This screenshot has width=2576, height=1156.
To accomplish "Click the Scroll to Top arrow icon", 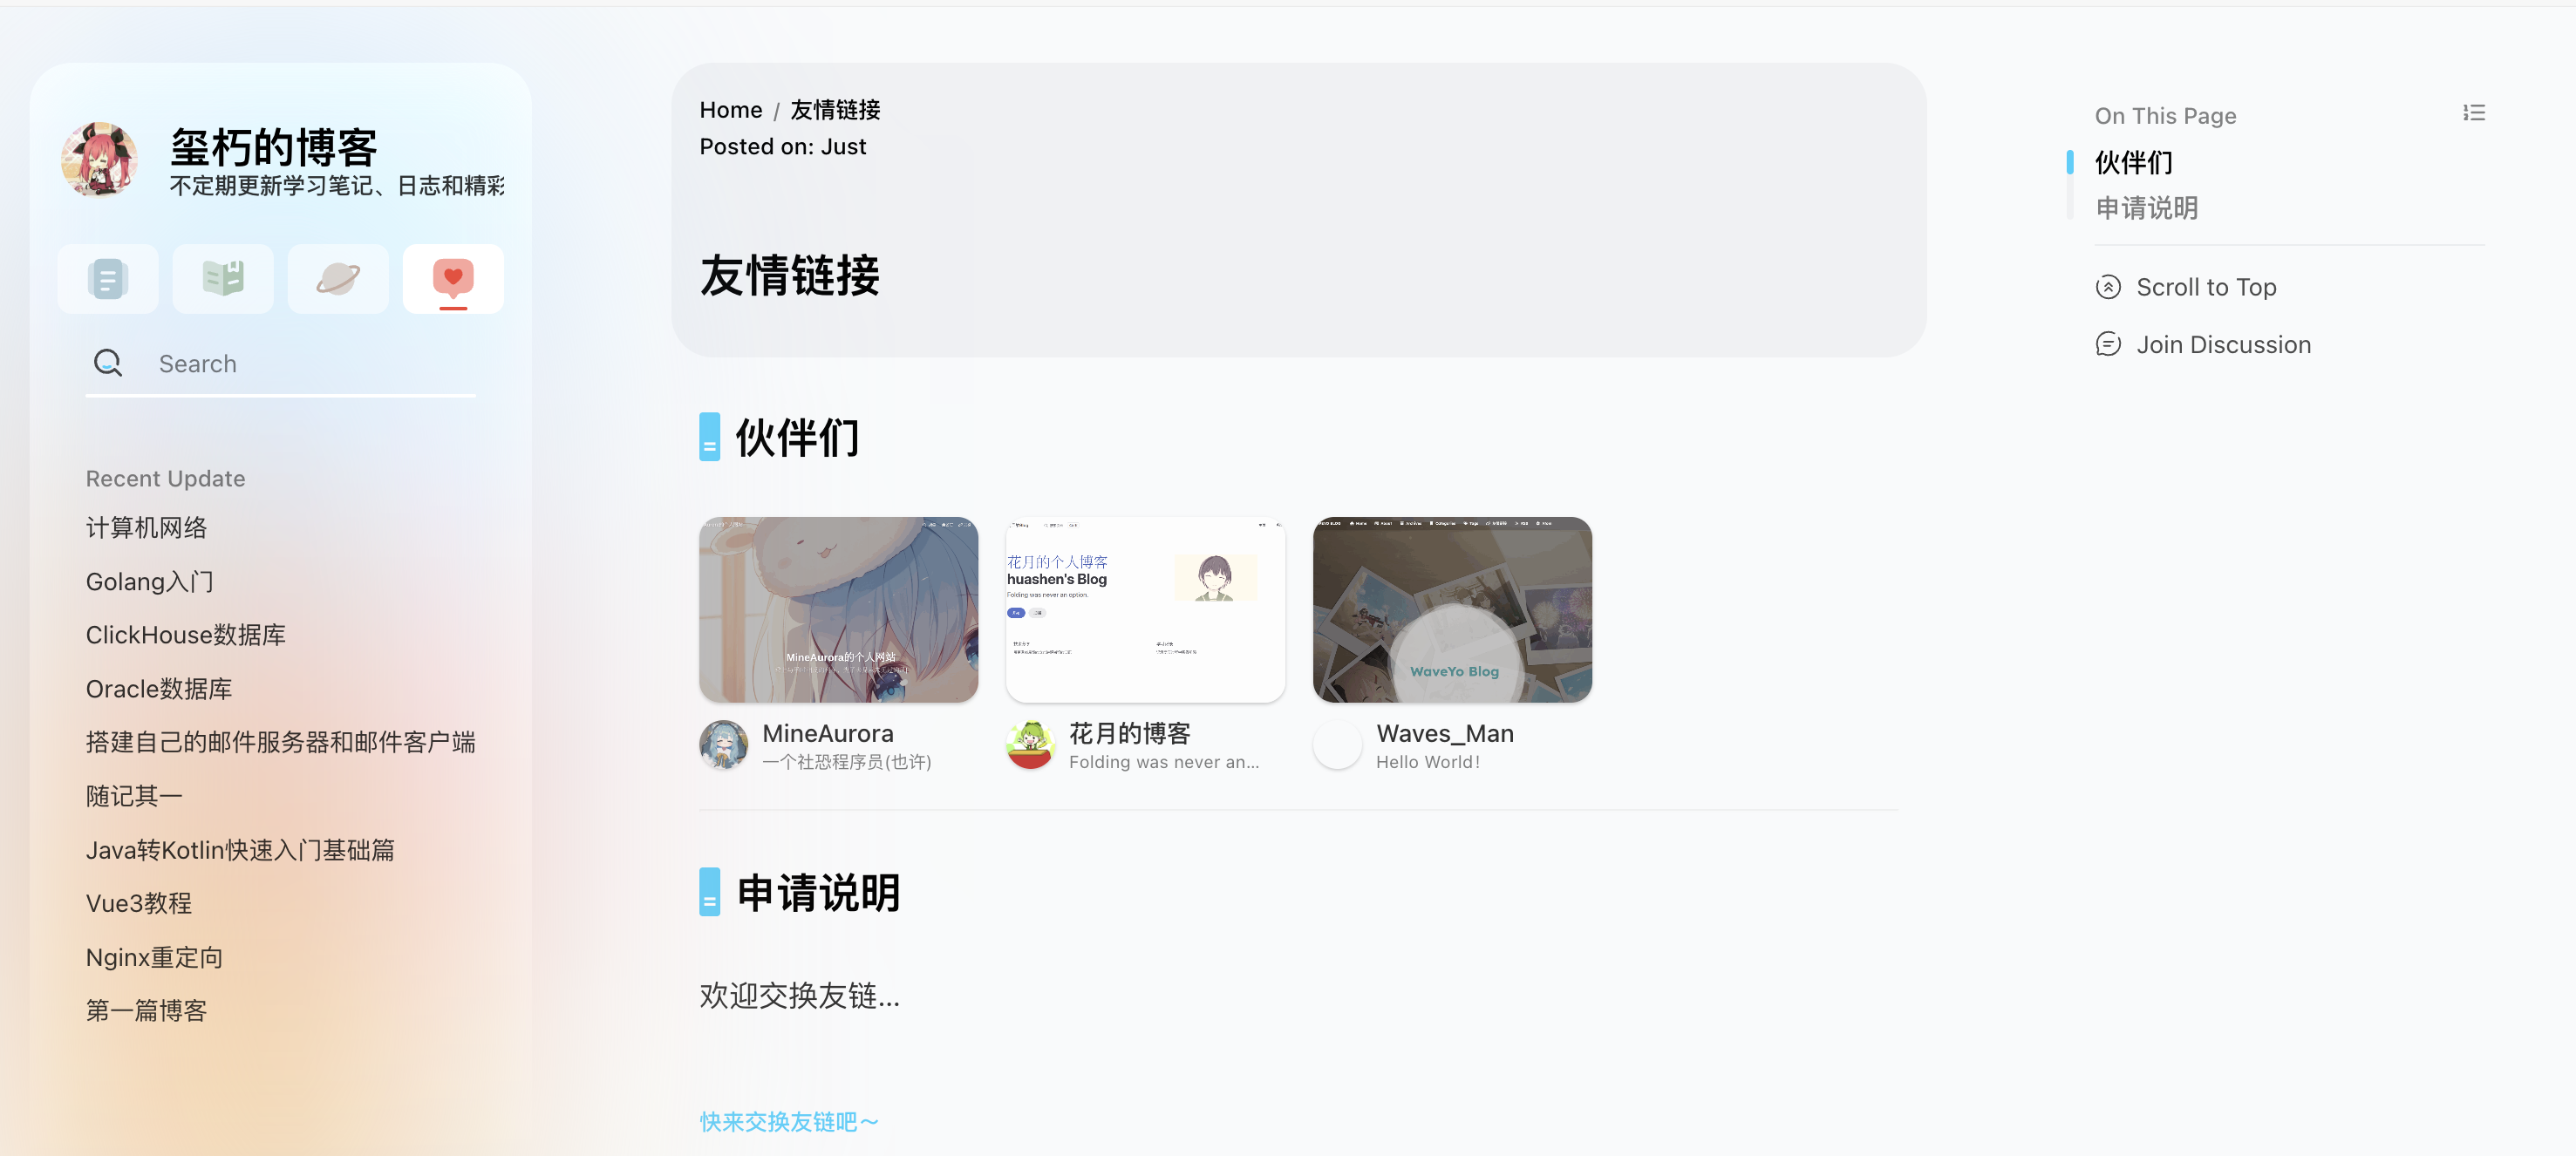I will (2108, 287).
